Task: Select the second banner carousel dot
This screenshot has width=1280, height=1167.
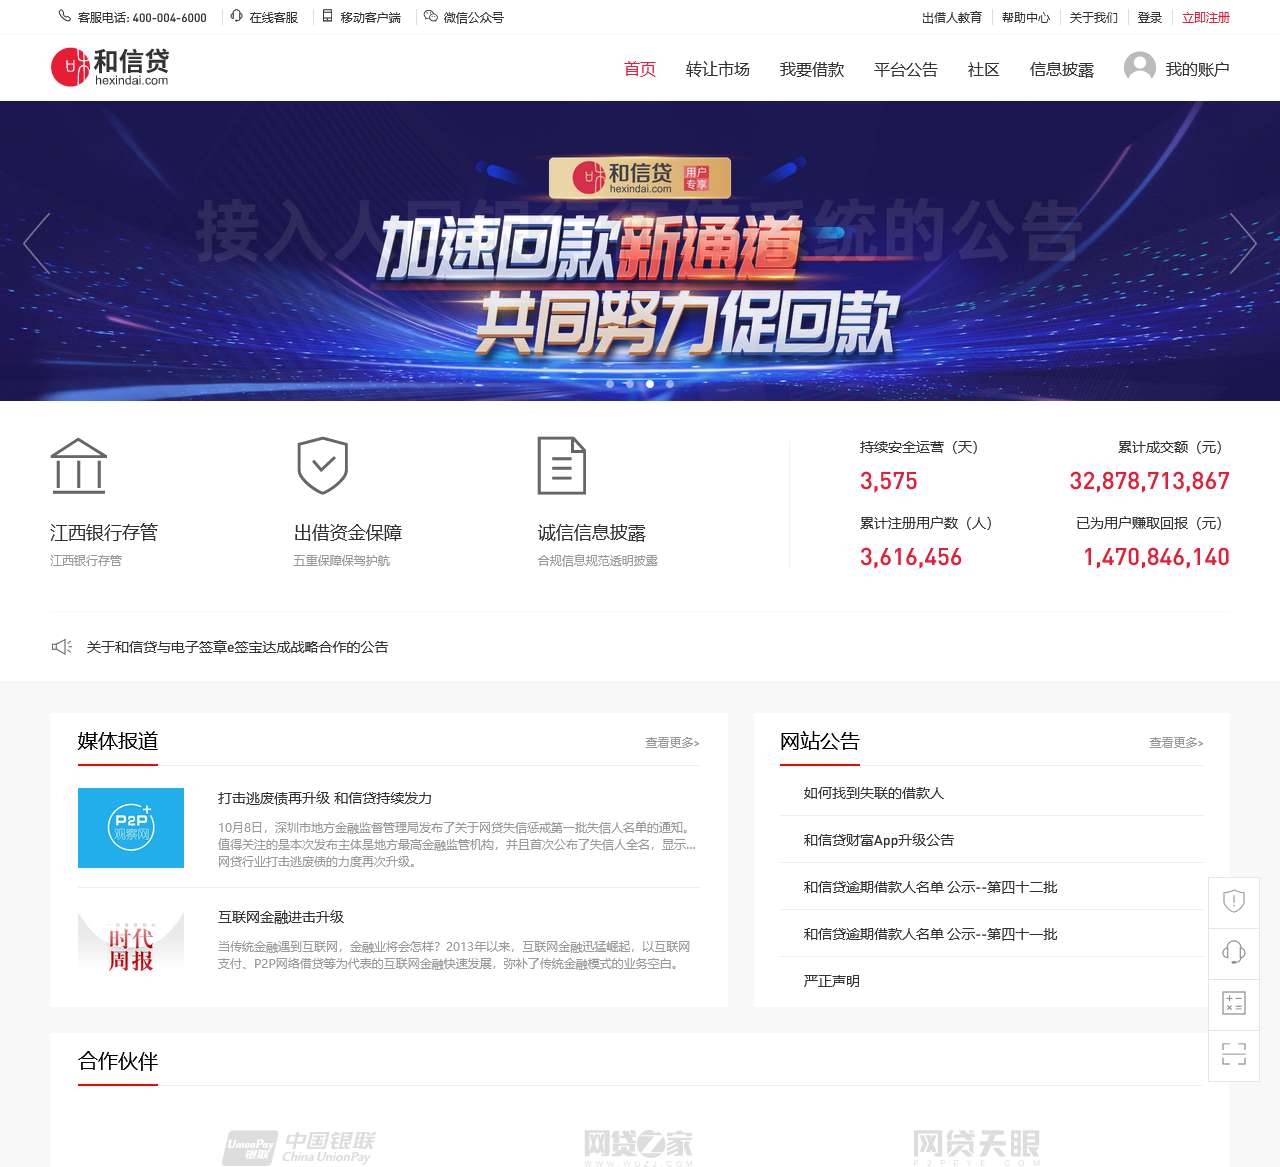Action: pos(629,384)
